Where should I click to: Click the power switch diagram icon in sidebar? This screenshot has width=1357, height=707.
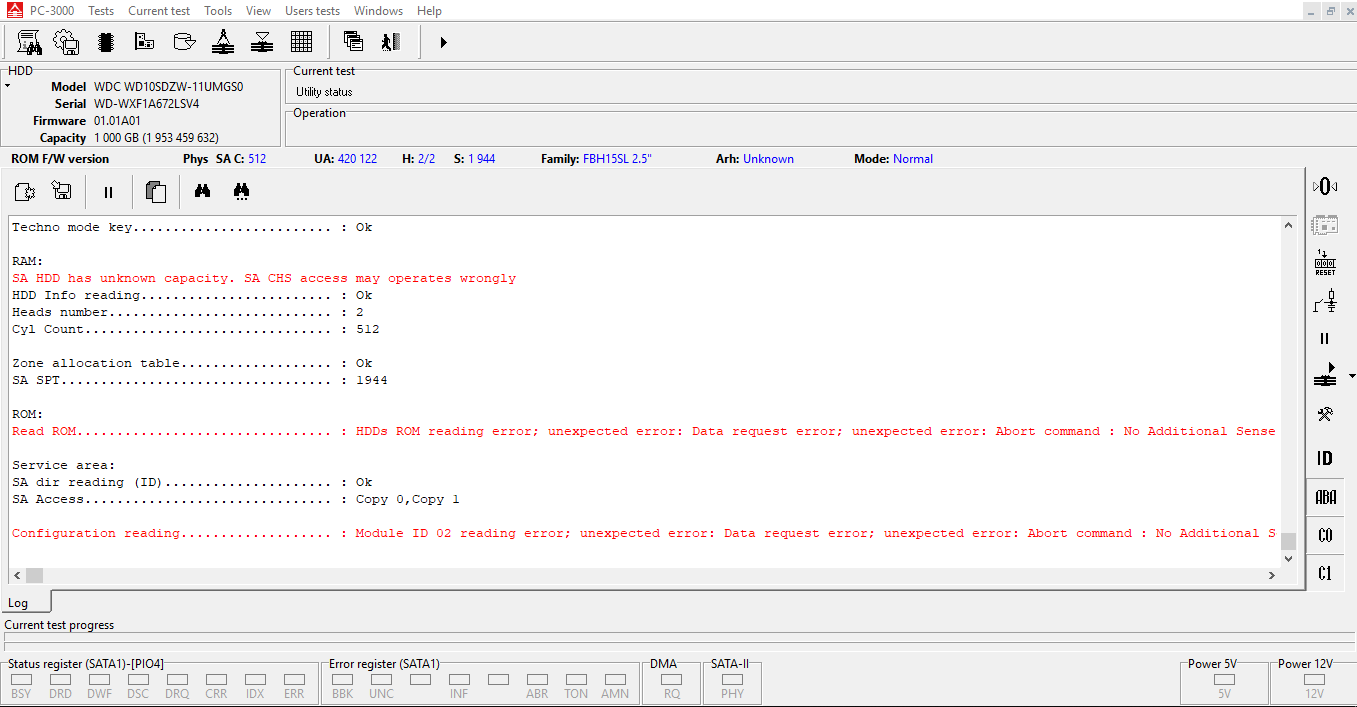click(1325, 301)
